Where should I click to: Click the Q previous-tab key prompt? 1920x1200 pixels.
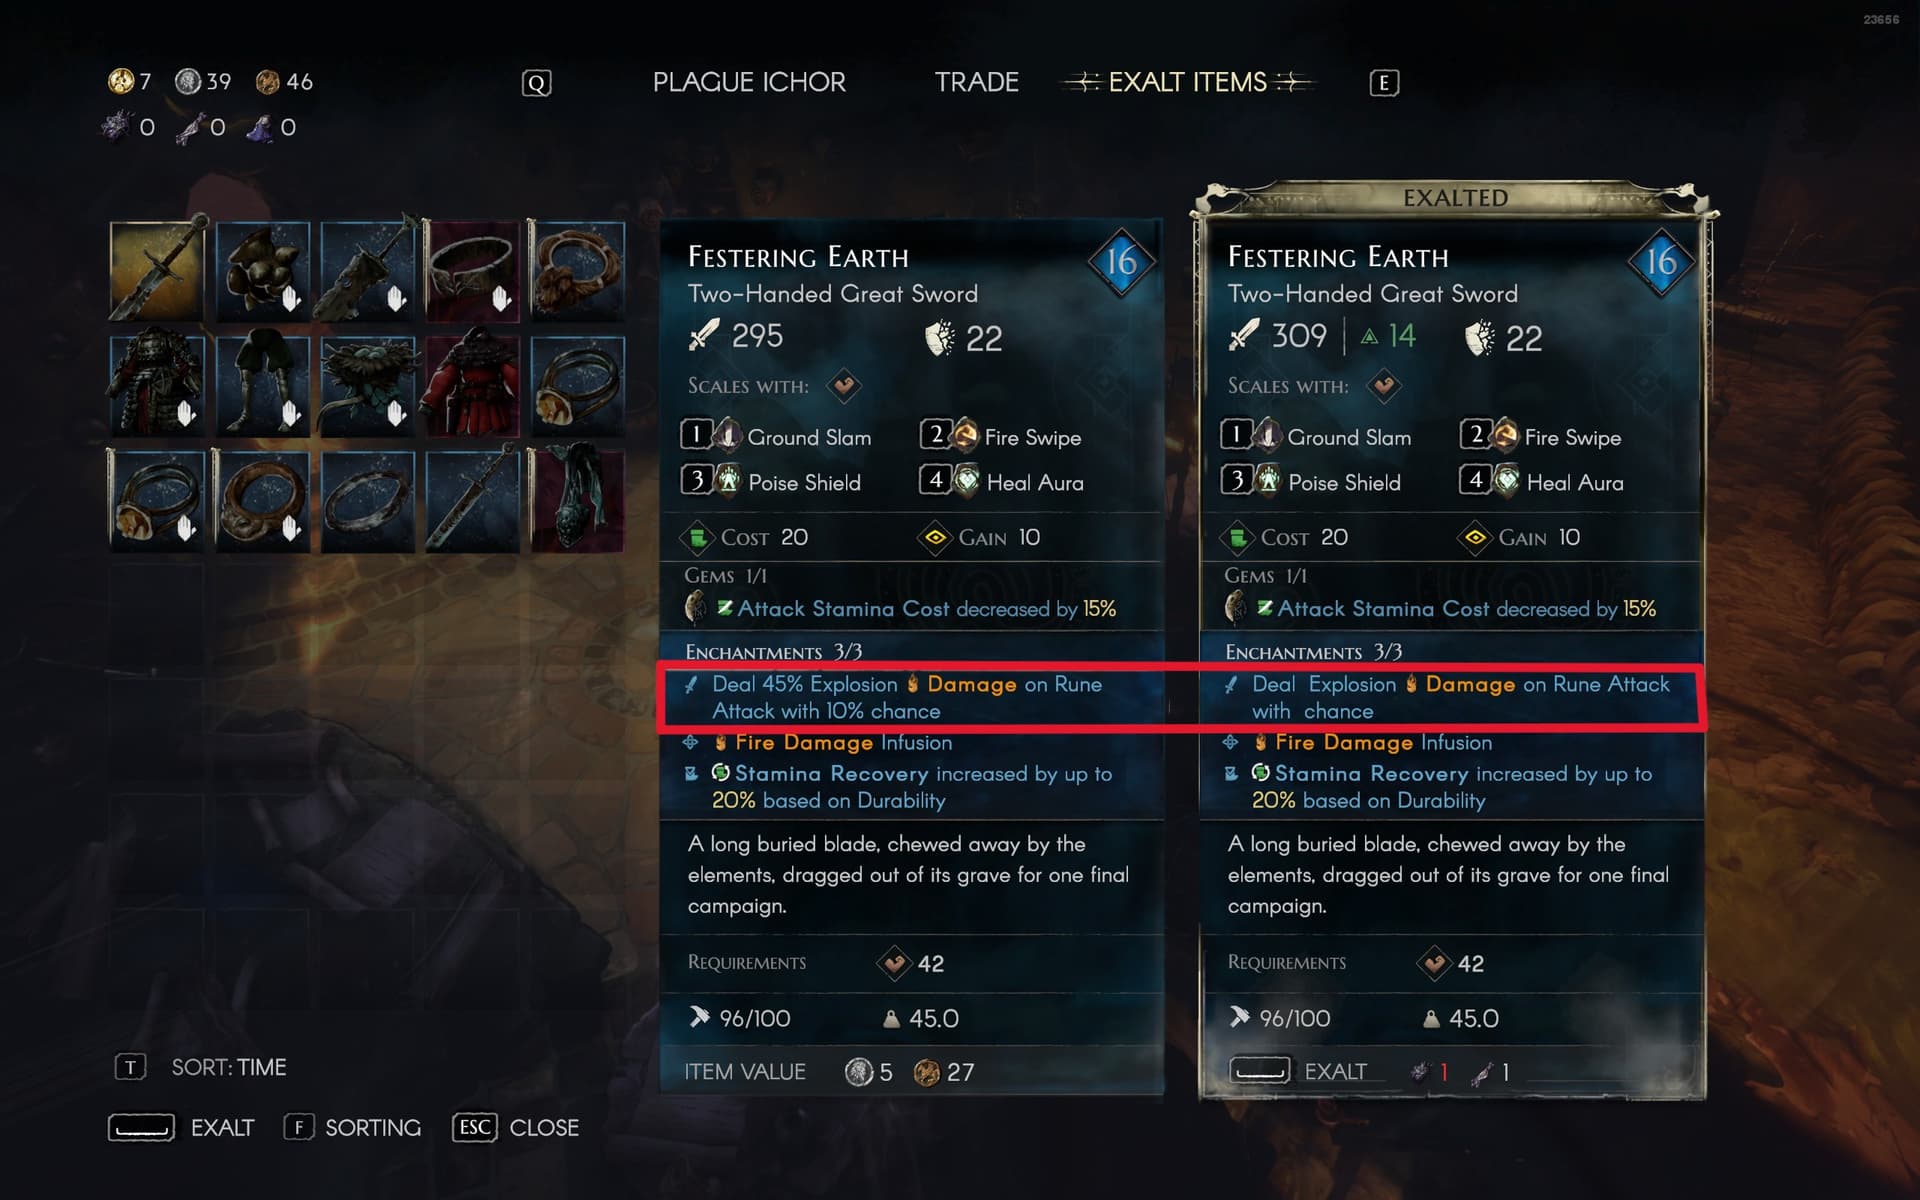537,83
